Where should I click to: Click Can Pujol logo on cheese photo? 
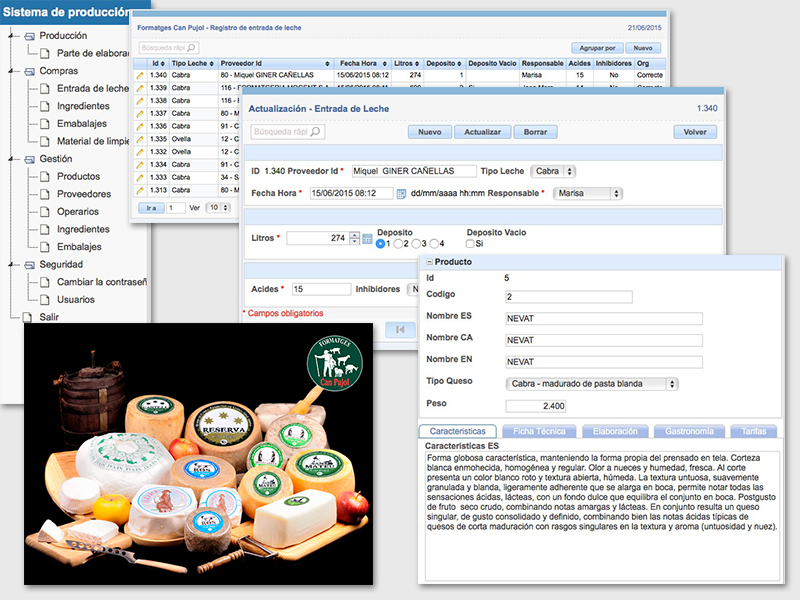point(335,363)
